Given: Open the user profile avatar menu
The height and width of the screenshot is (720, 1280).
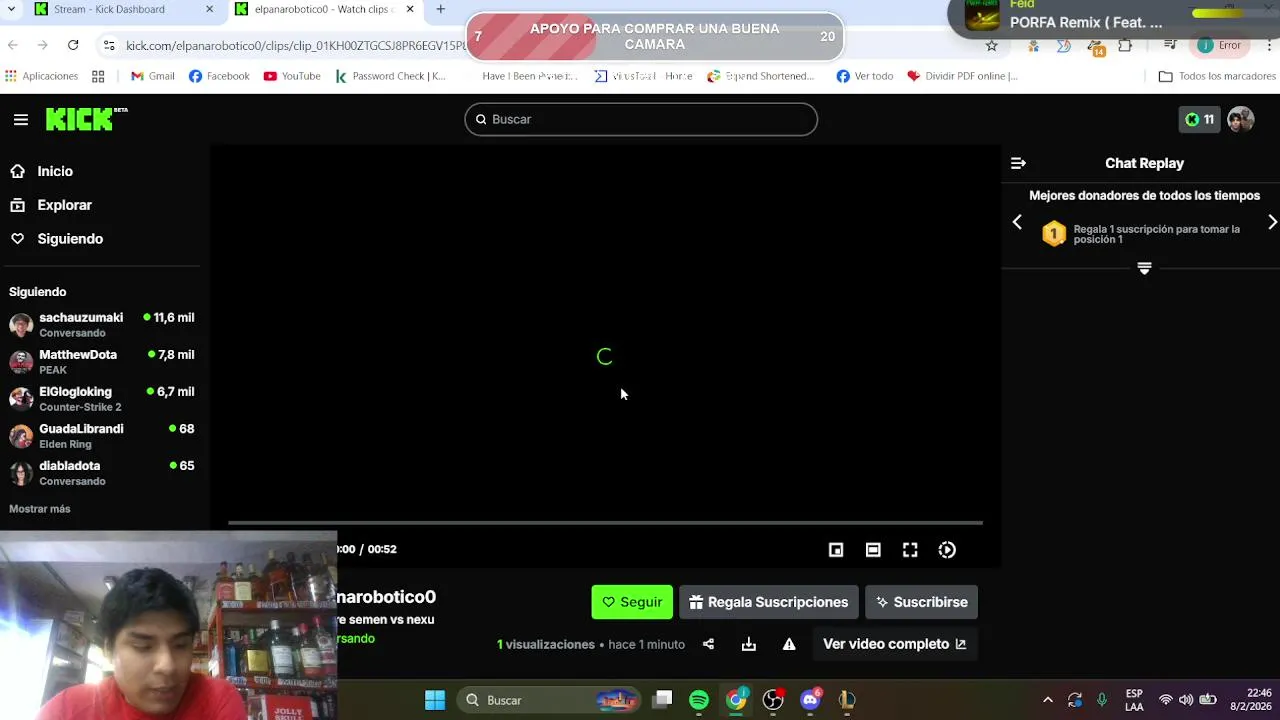Looking at the screenshot, I should coord(1241,119).
